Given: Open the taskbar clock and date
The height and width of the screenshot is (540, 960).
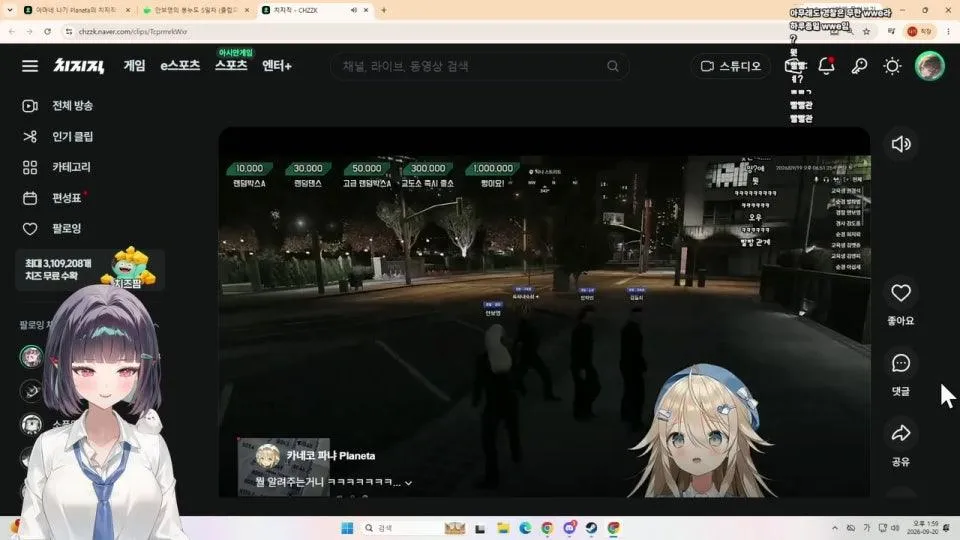Looking at the screenshot, I should [925, 528].
